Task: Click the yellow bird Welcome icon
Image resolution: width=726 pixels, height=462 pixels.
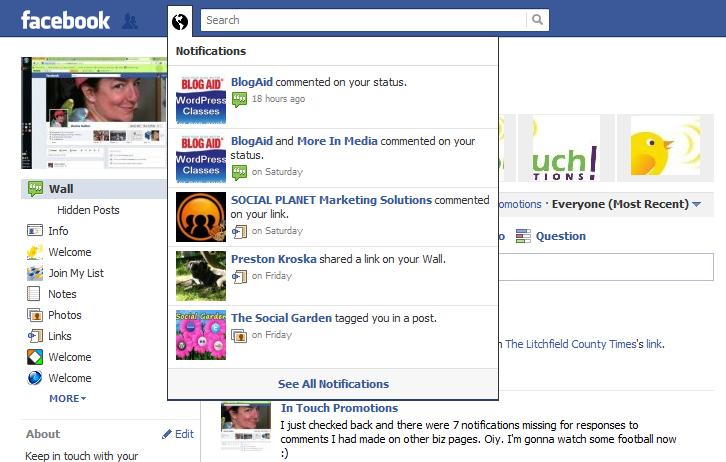Action: 35,252
